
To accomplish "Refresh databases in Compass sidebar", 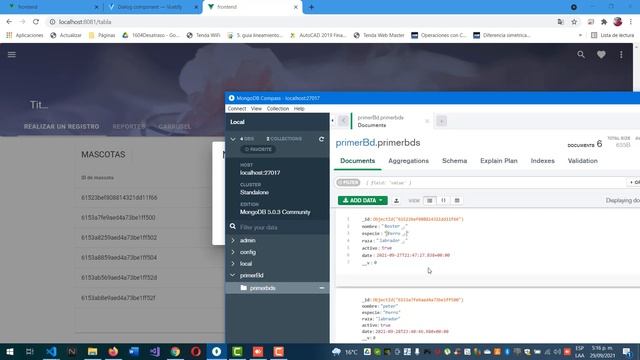I will (321, 139).
